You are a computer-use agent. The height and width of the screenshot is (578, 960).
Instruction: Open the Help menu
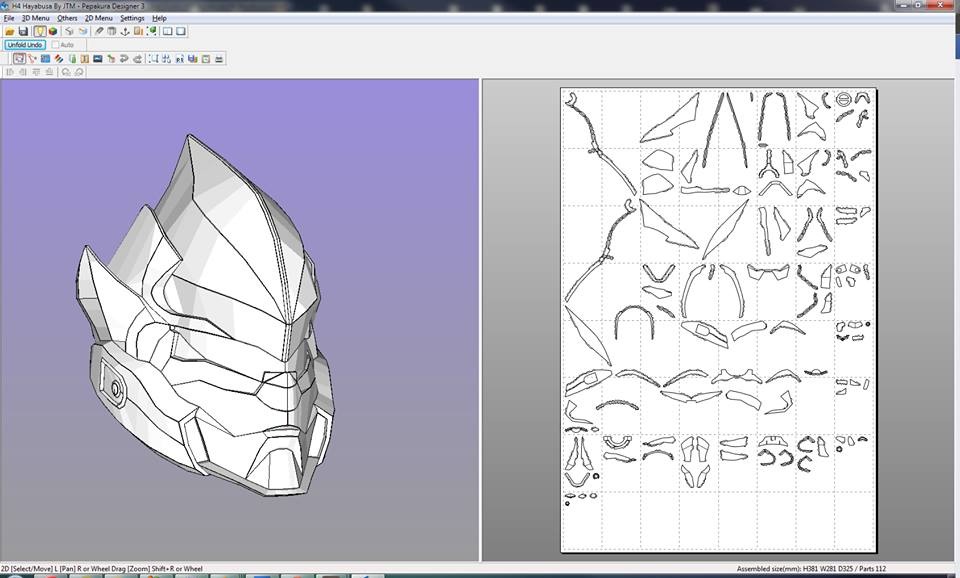159,18
